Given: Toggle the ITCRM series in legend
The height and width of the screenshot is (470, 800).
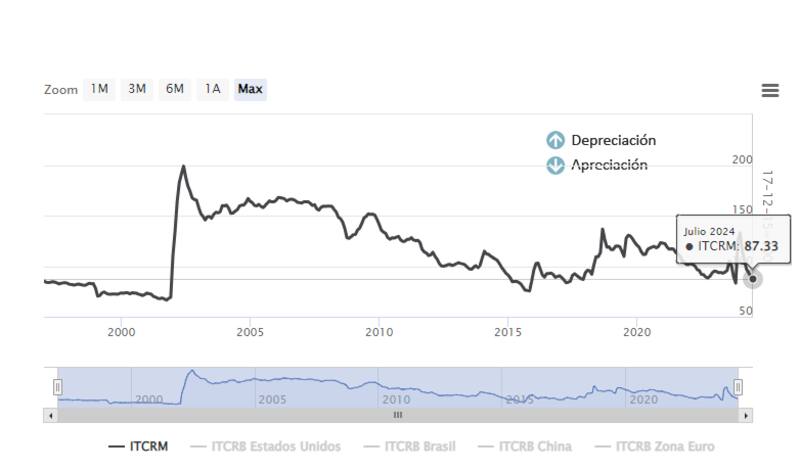Looking at the screenshot, I should coord(139,446).
